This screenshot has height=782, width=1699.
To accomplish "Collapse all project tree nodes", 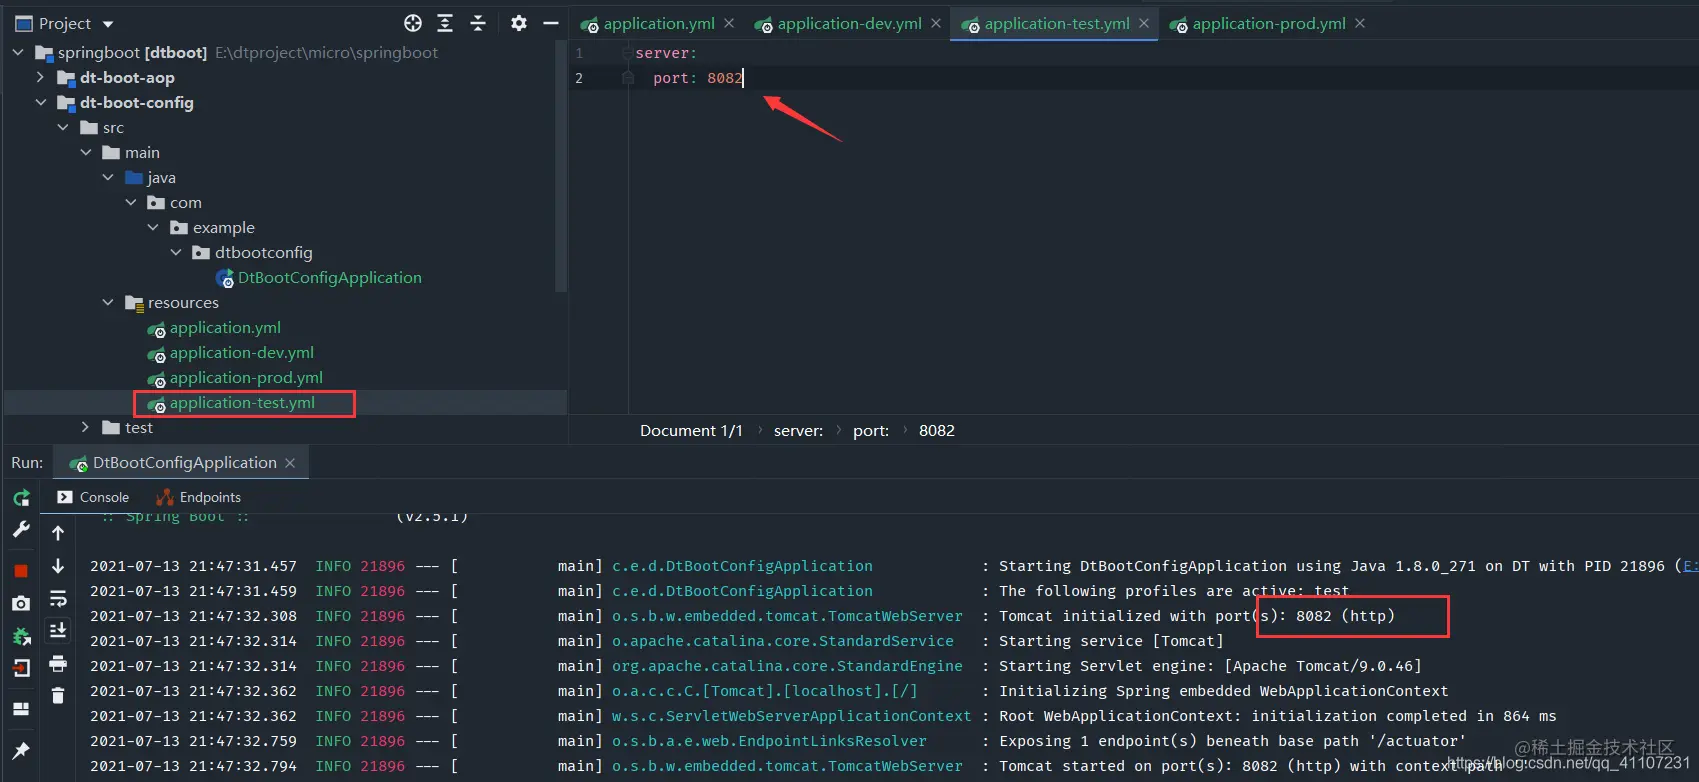I will point(478,23).
